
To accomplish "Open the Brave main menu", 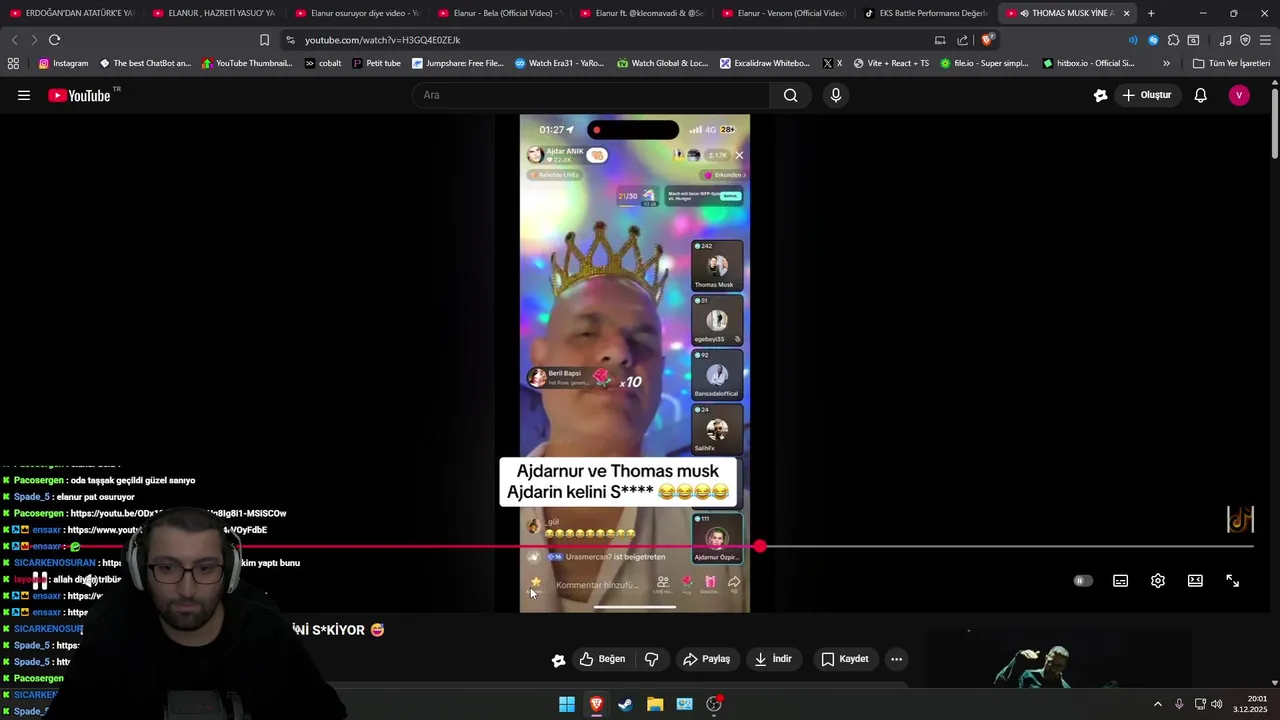I will (x=1265, y=40).
